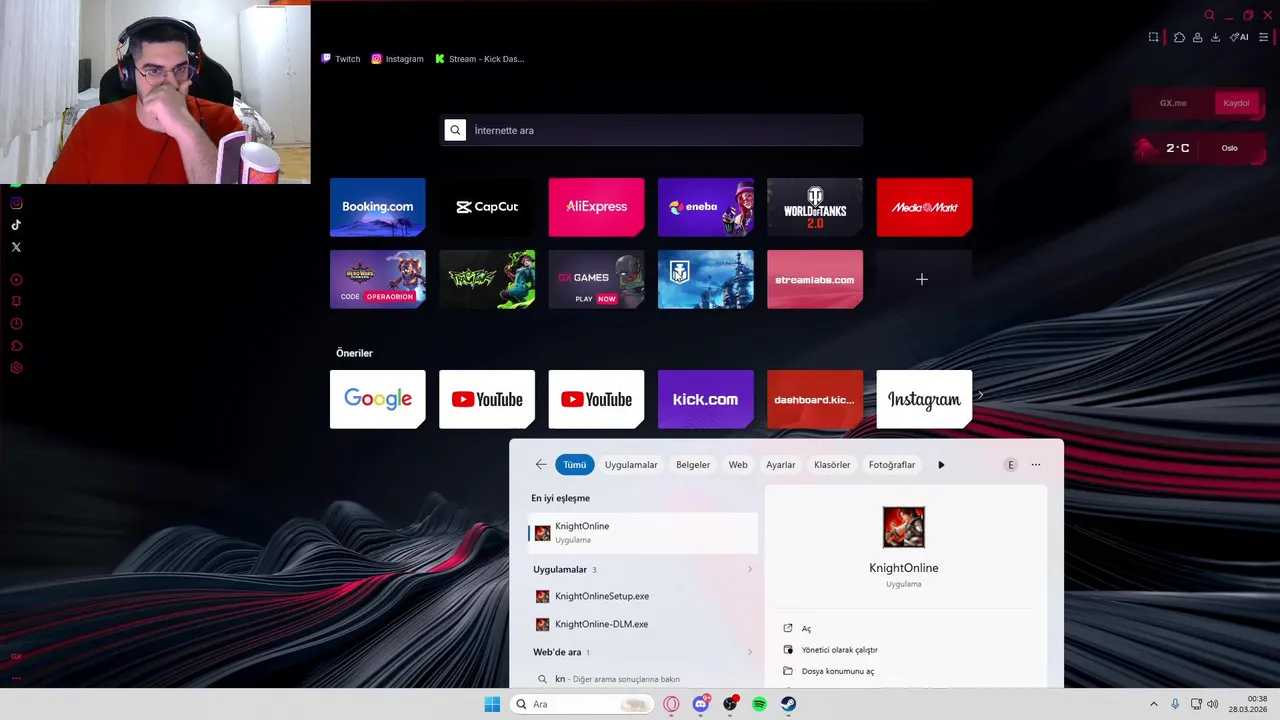Viewport: 1280px width, 720px height.
Task: Show more search filter tabs arrow
Action: (x=941, y=465)
